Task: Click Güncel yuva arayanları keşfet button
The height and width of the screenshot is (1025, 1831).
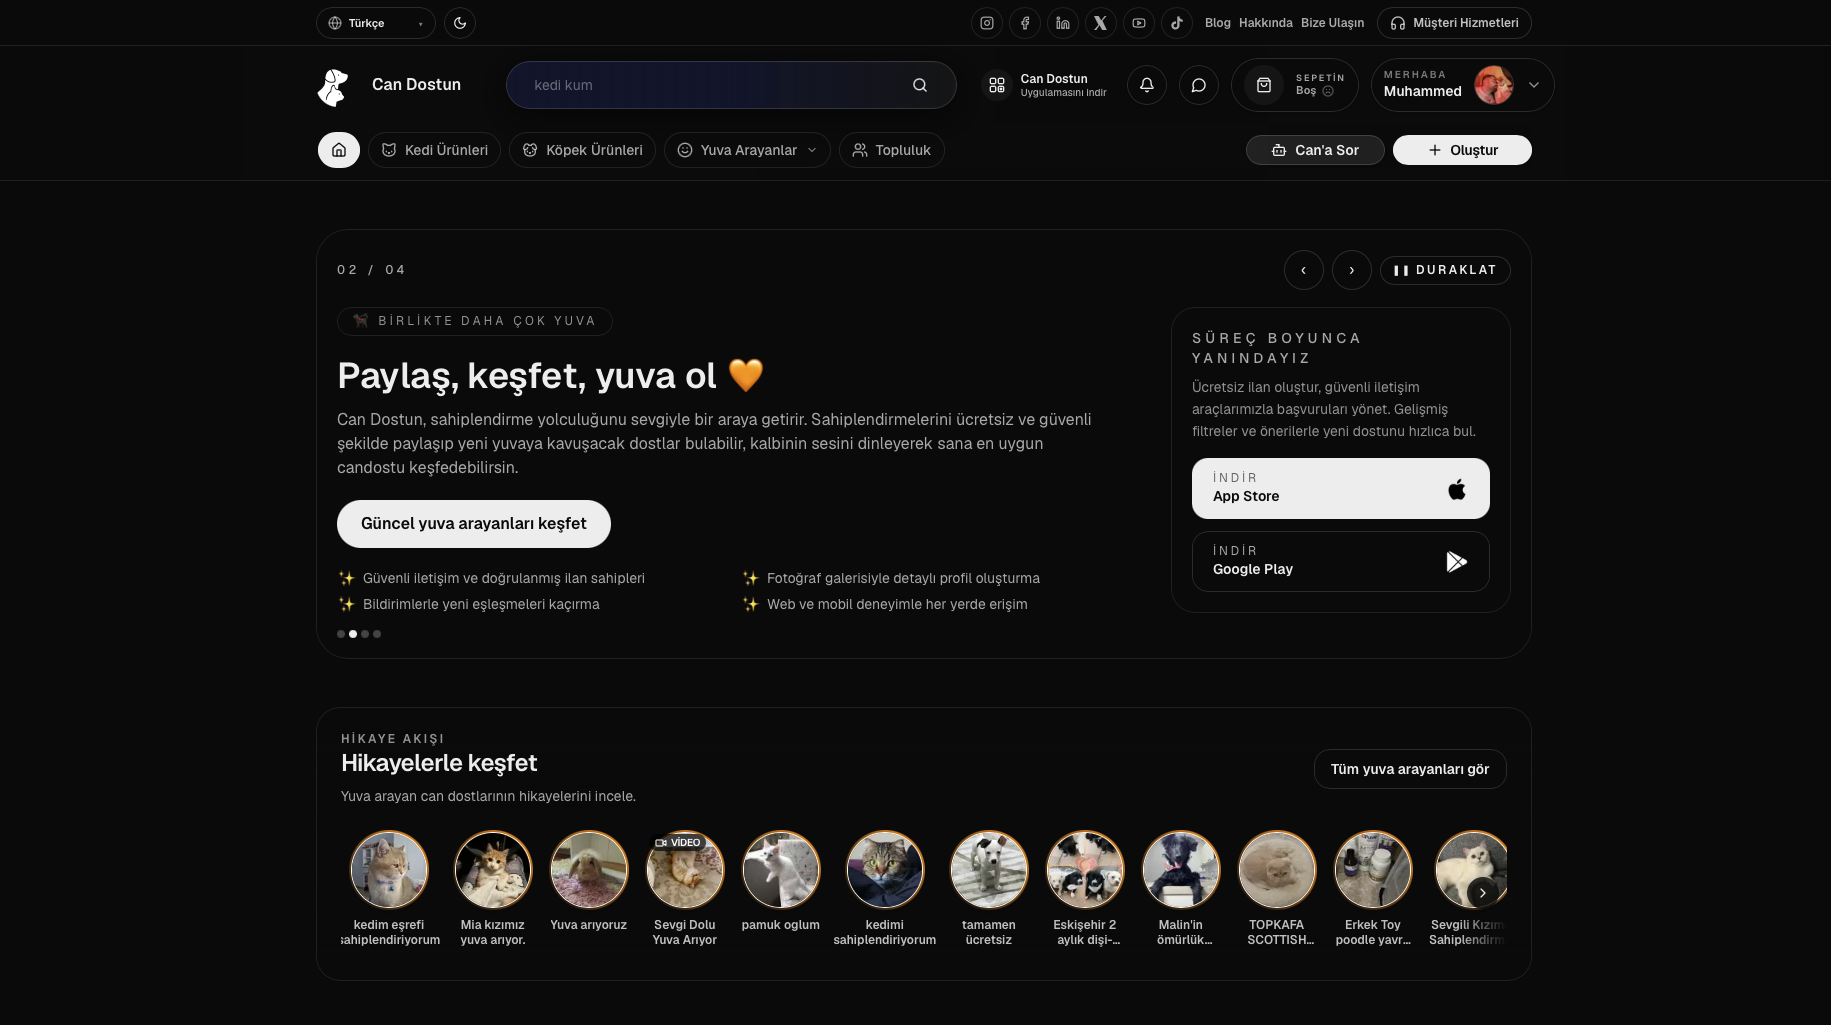Action: (x=473, y=524)
